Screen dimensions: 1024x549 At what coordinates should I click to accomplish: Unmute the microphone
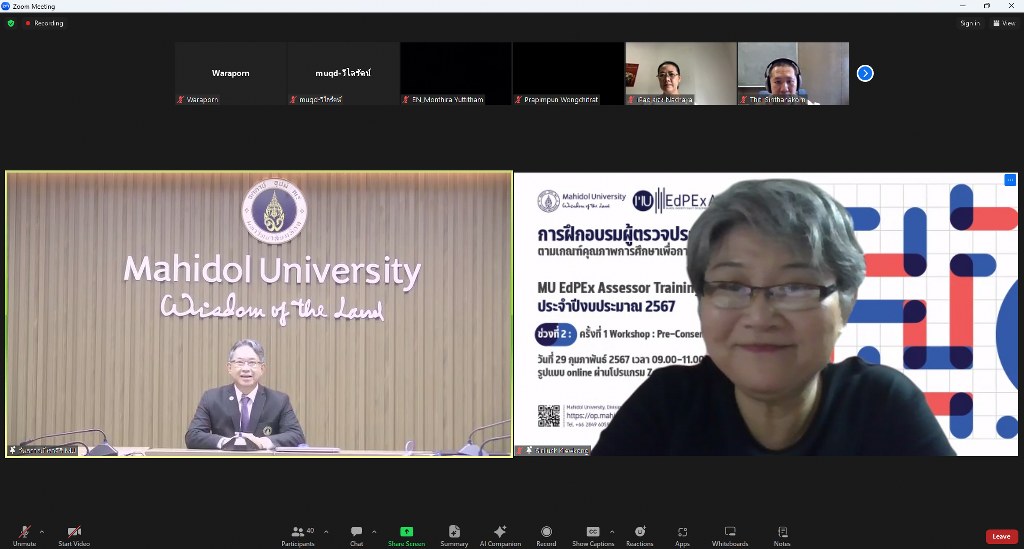click(x=24, y=535)
